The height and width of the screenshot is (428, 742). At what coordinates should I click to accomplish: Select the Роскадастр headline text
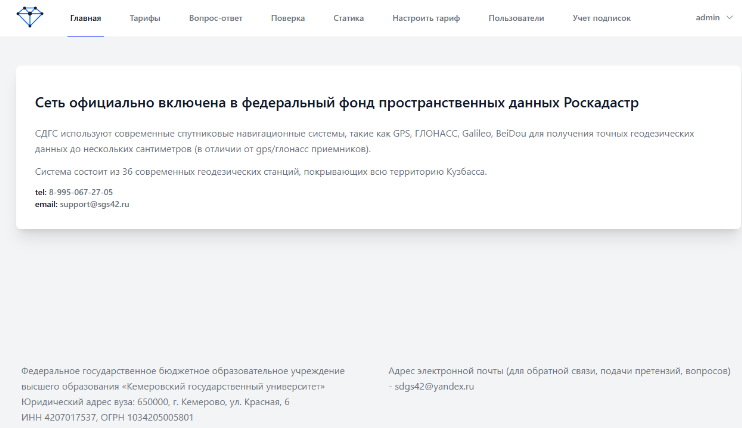tap(601, 102)
